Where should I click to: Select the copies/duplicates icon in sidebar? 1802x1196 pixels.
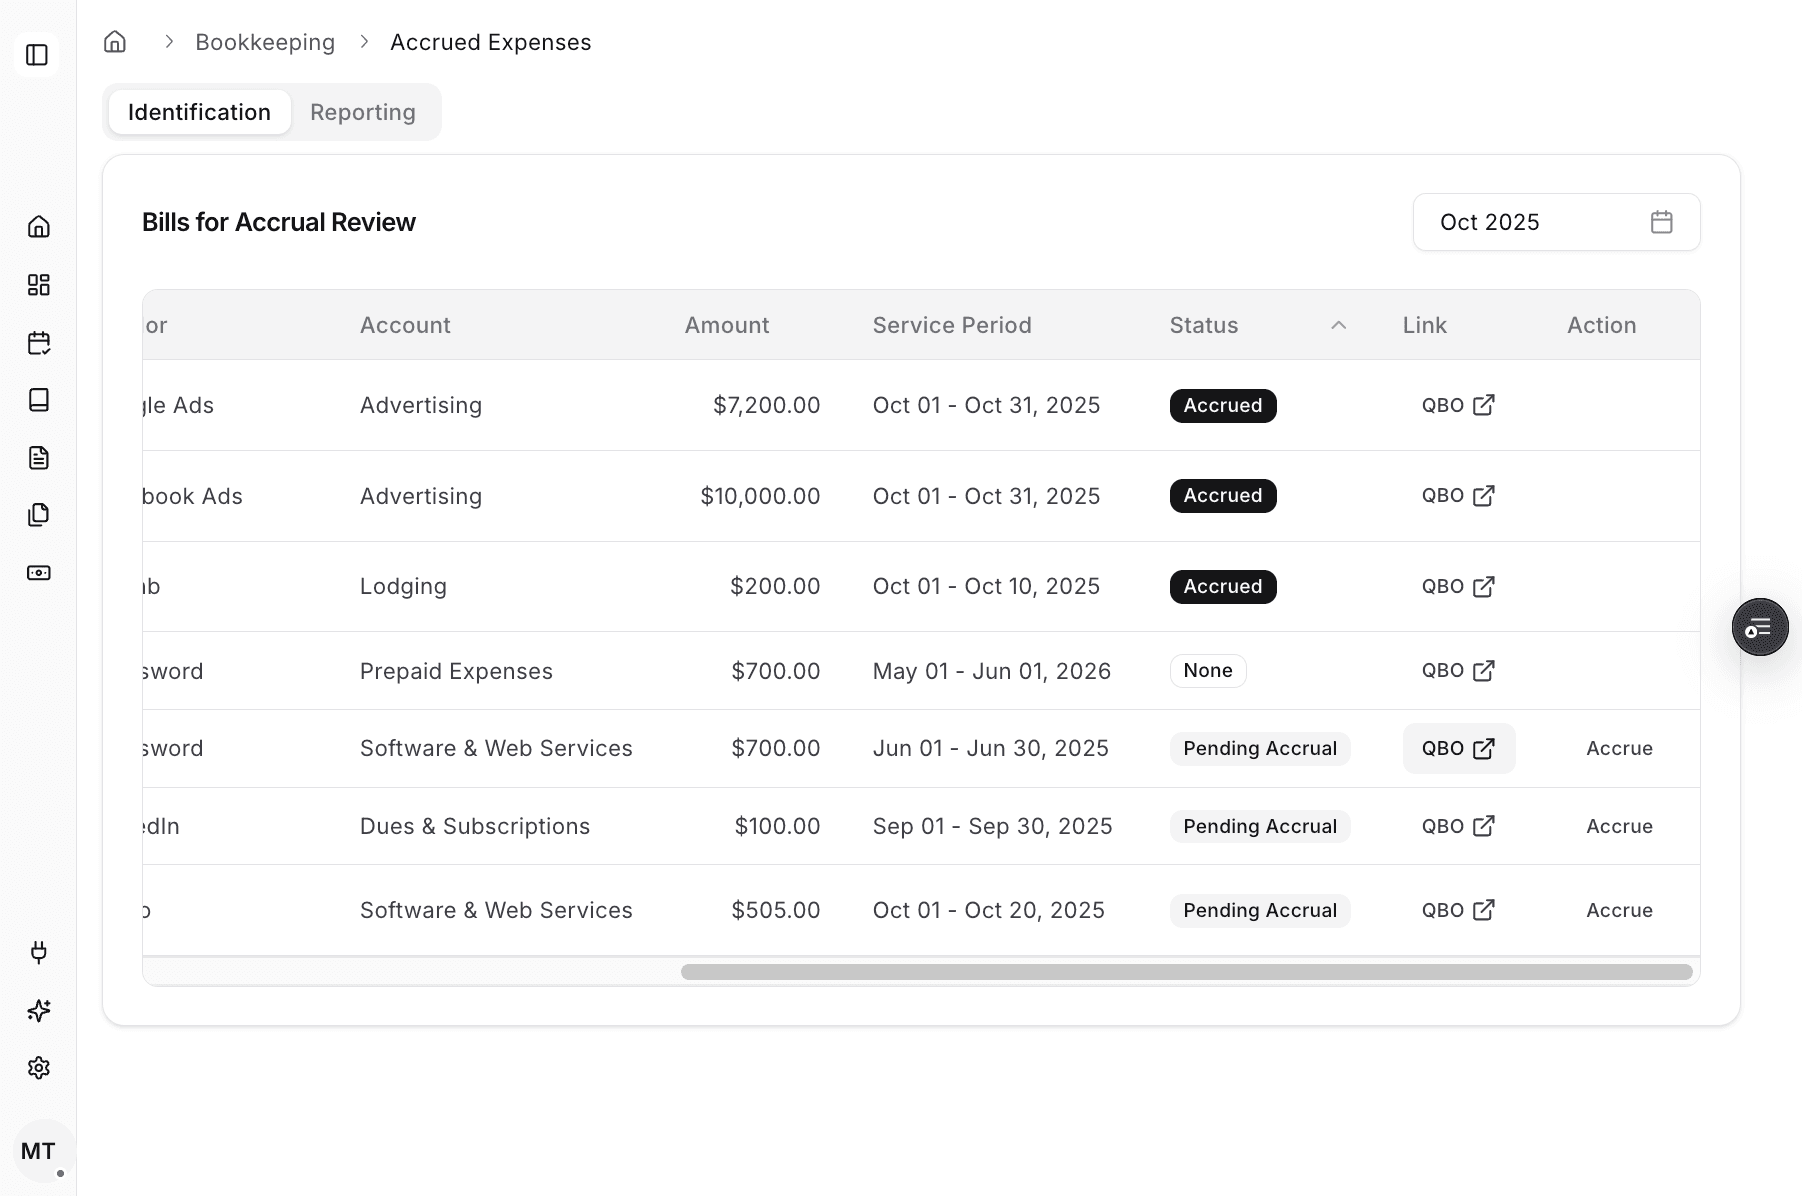pyautogui.click(x=39, y=514)
